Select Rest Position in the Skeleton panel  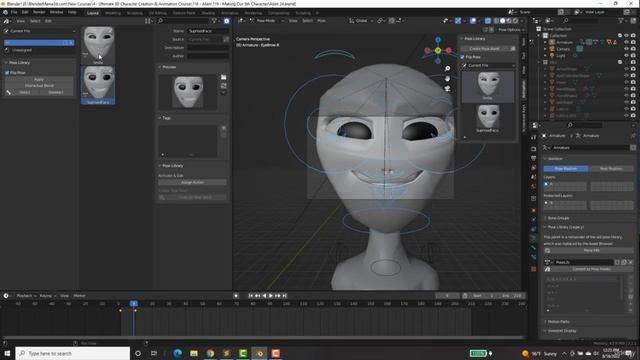[x=611, y=169]
